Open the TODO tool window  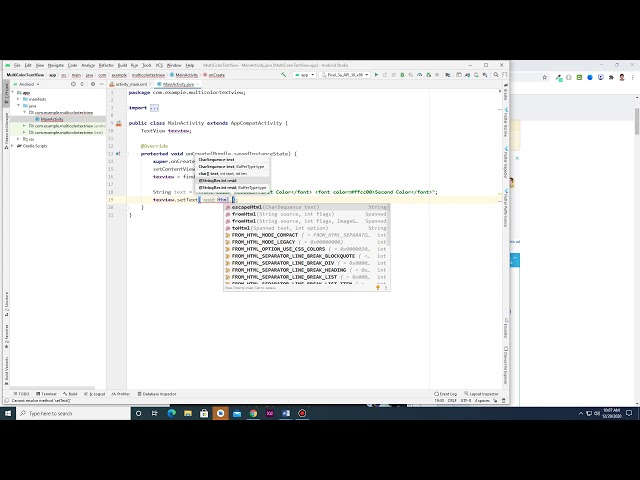(21, 394)
